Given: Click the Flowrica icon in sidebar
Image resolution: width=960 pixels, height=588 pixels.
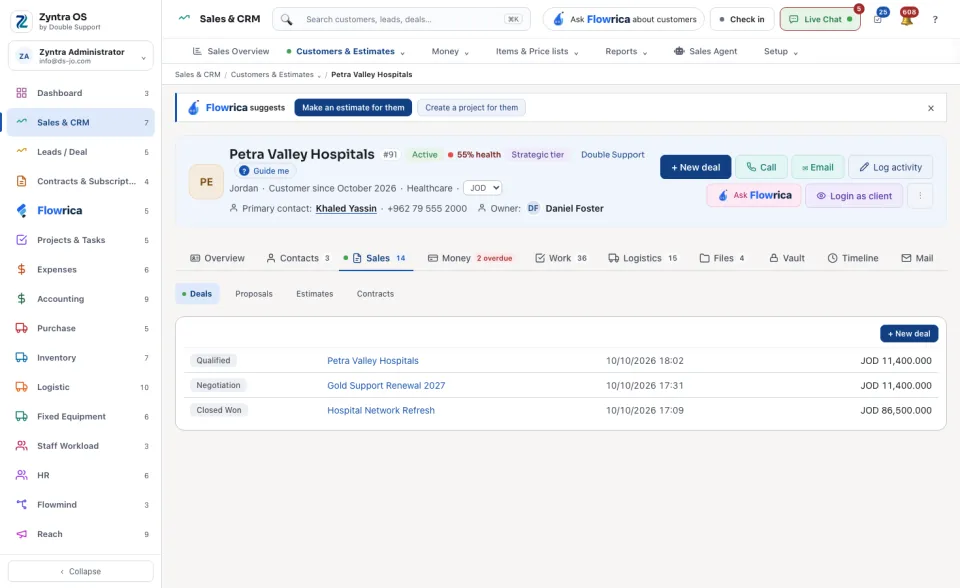Looking at the screenshot, I should [x=21, y=211].
